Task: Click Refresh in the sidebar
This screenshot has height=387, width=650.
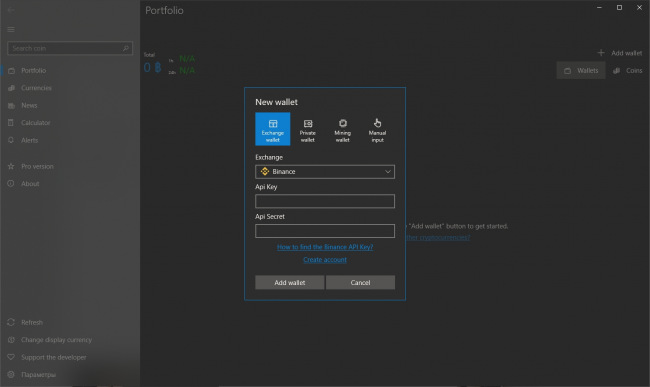Action: [70, 322]
